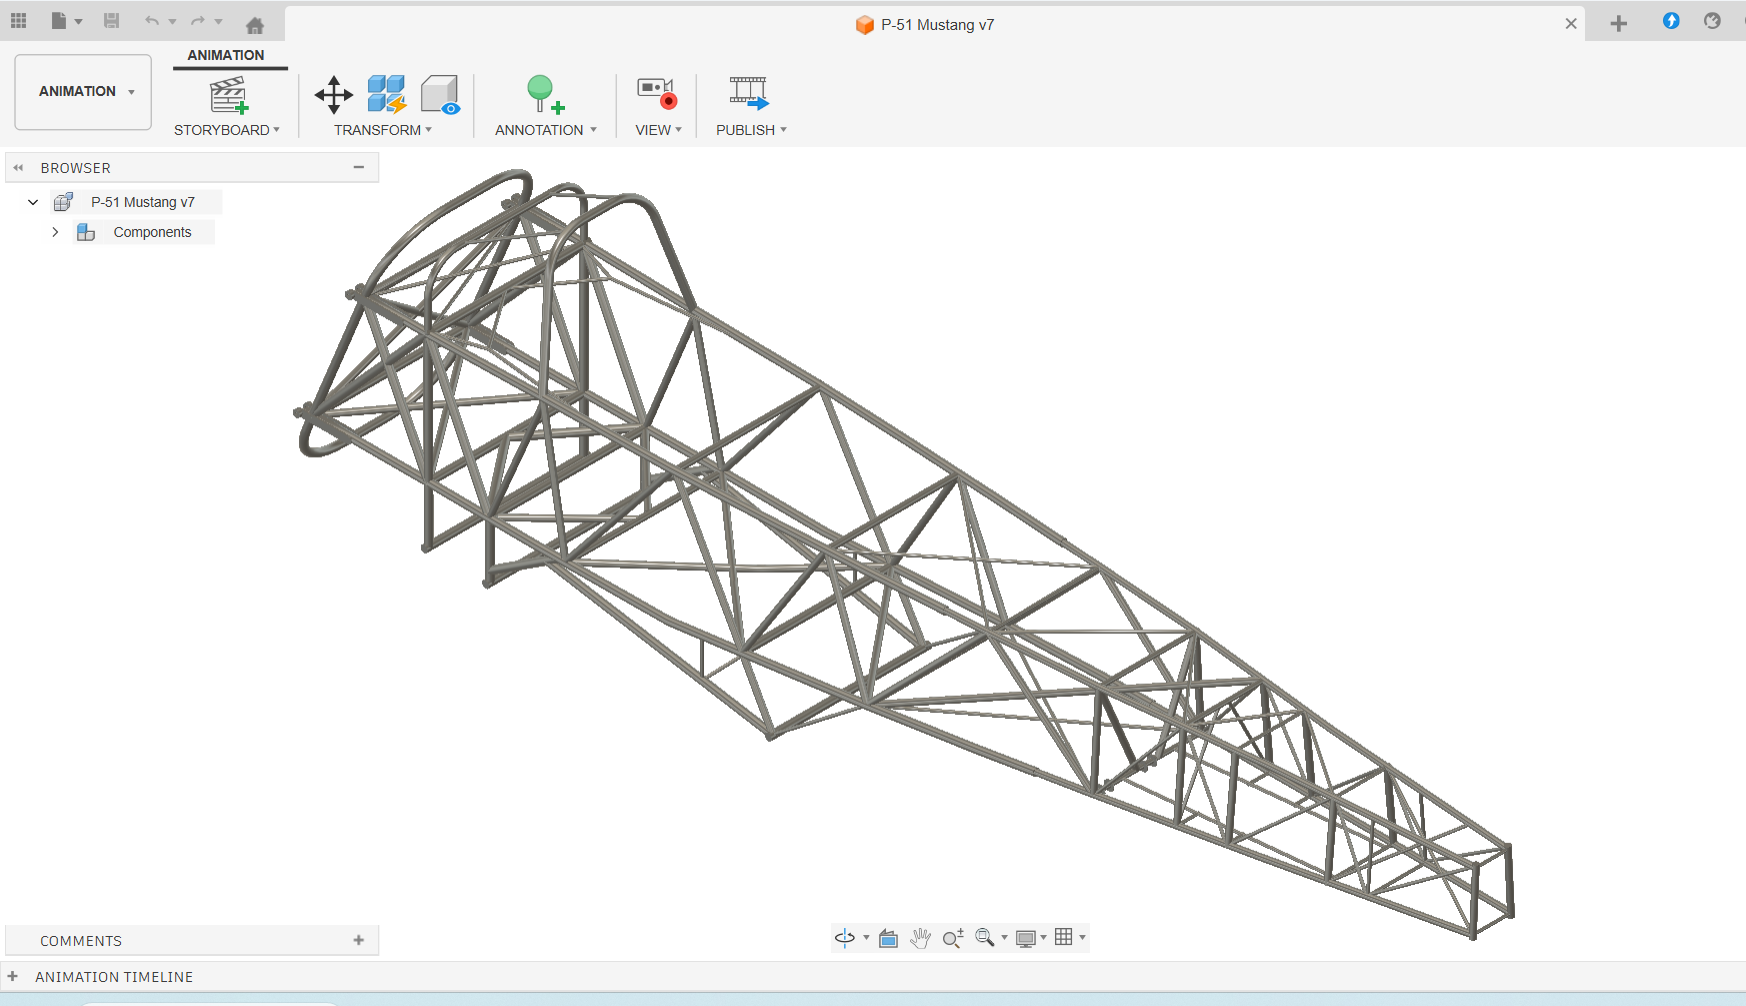
Task: Expand the COMMENTS panel with plus button
Action: (x=359, y=940)
